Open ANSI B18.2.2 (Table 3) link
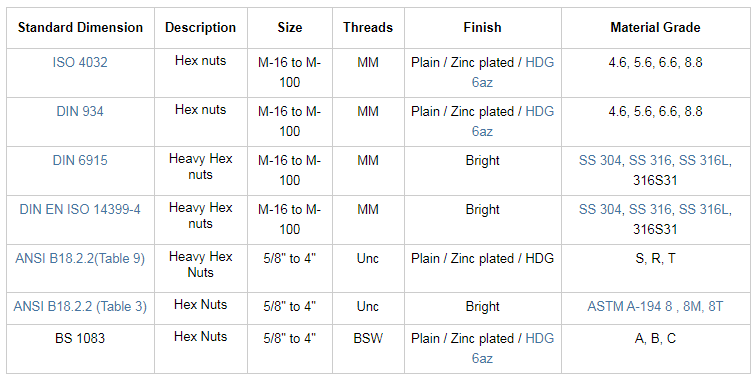Viewport: 756px width, 383px height. click(80, 306)
